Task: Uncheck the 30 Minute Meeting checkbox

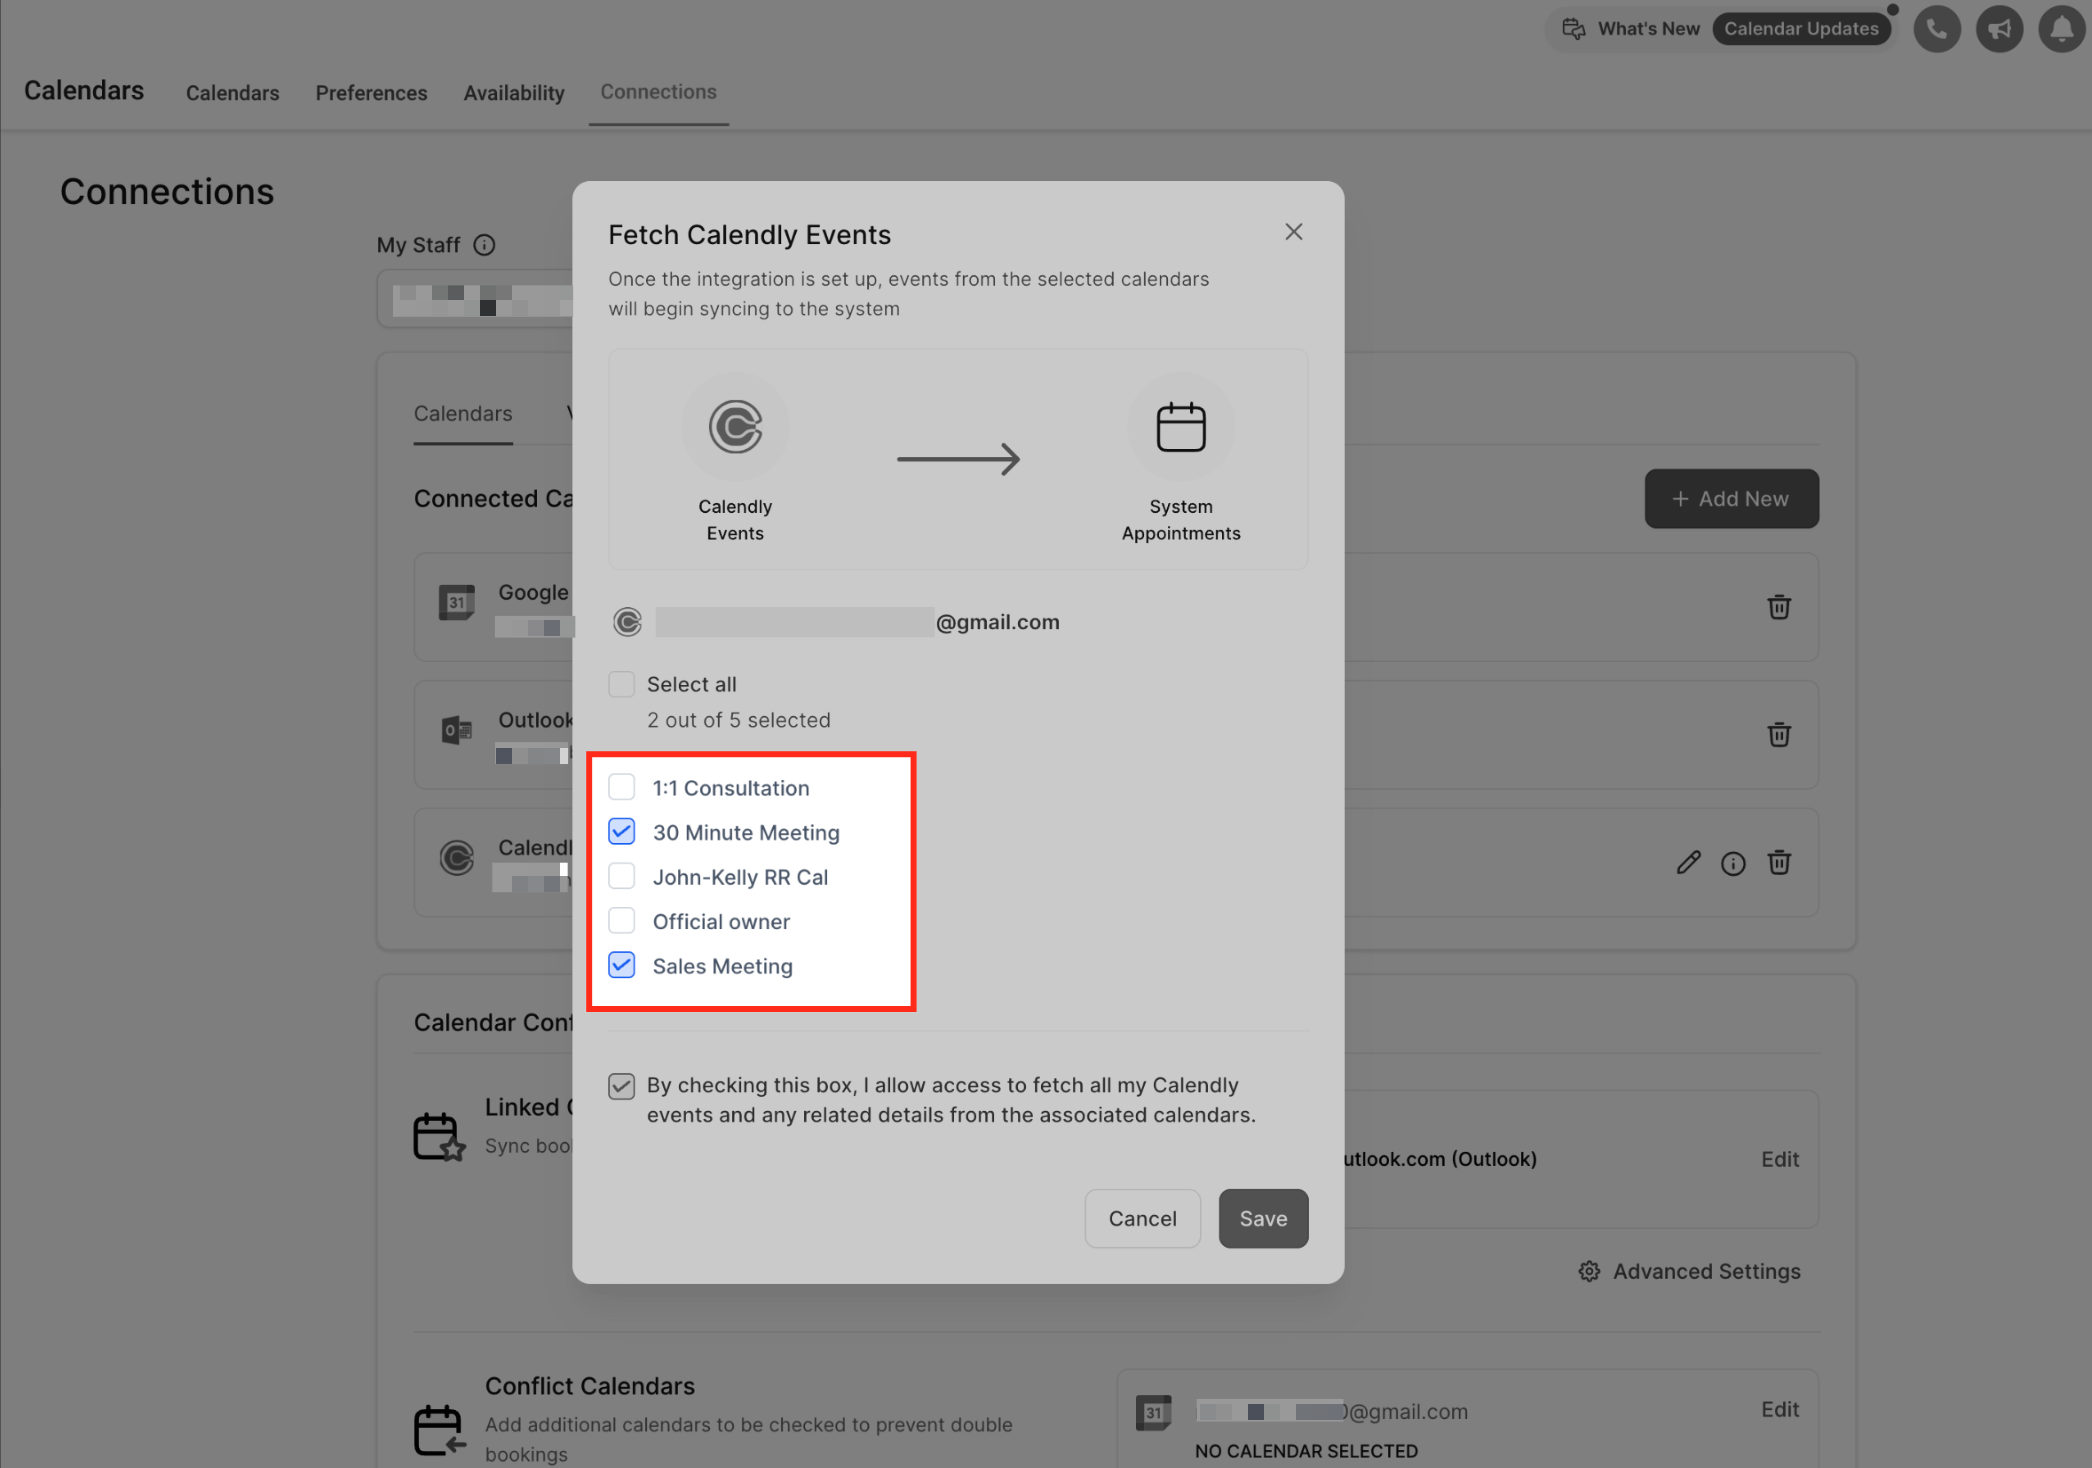Action: coord(621,832)
